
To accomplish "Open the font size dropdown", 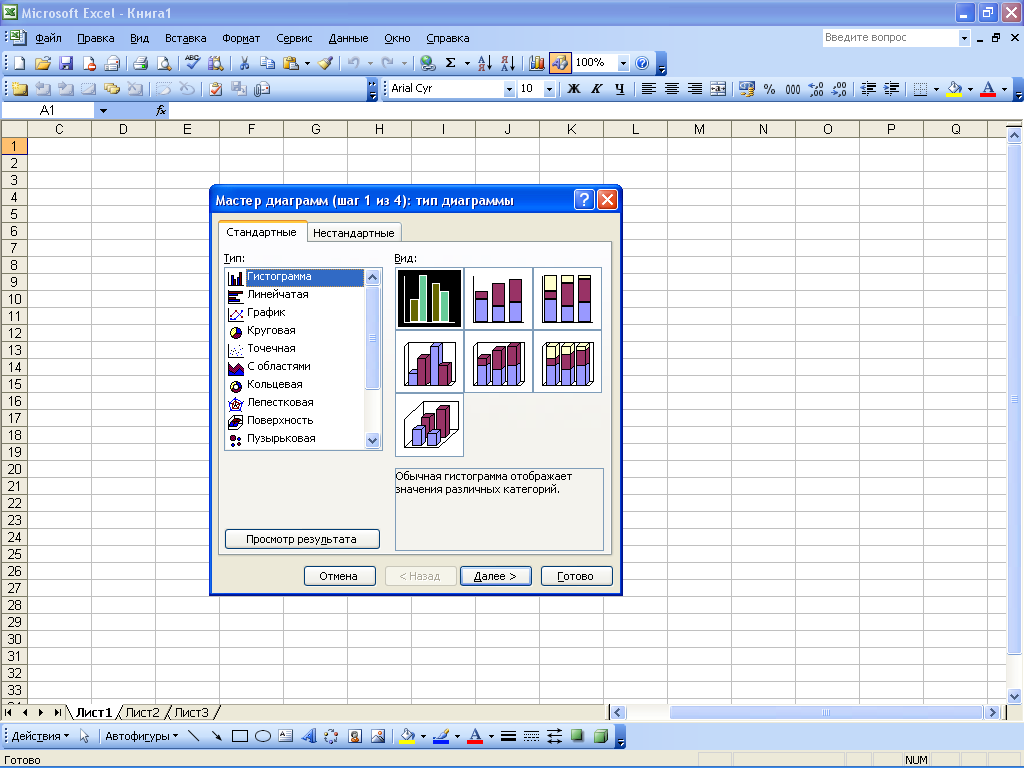I will coord(549,89).
